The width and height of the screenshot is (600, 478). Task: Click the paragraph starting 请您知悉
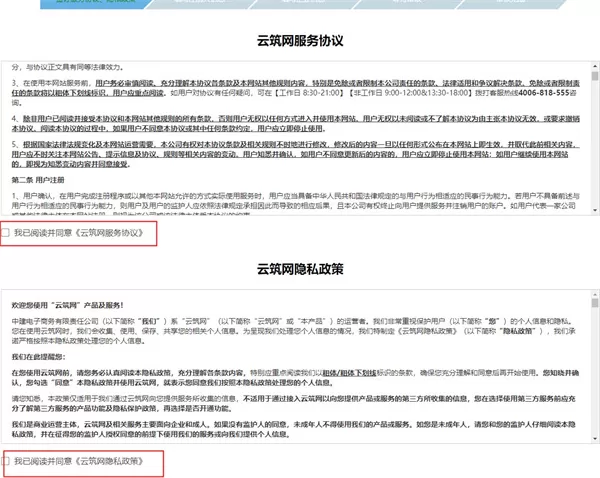pos(293,403)
